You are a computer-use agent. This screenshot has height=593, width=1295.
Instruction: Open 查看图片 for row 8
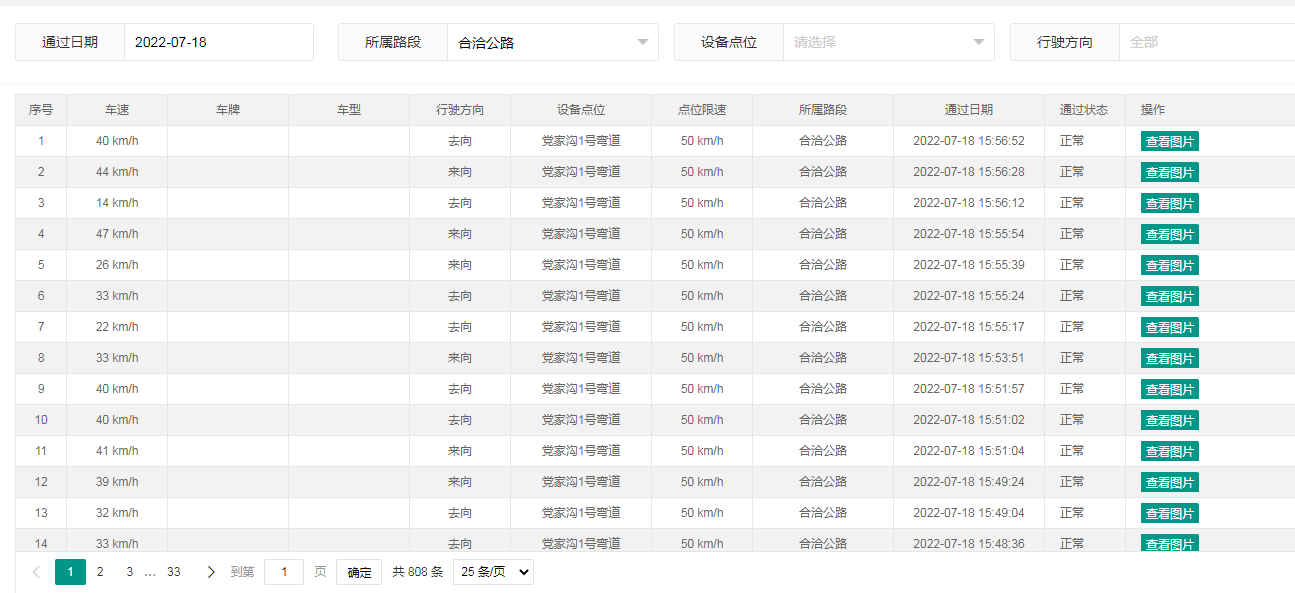point(1169,358)
